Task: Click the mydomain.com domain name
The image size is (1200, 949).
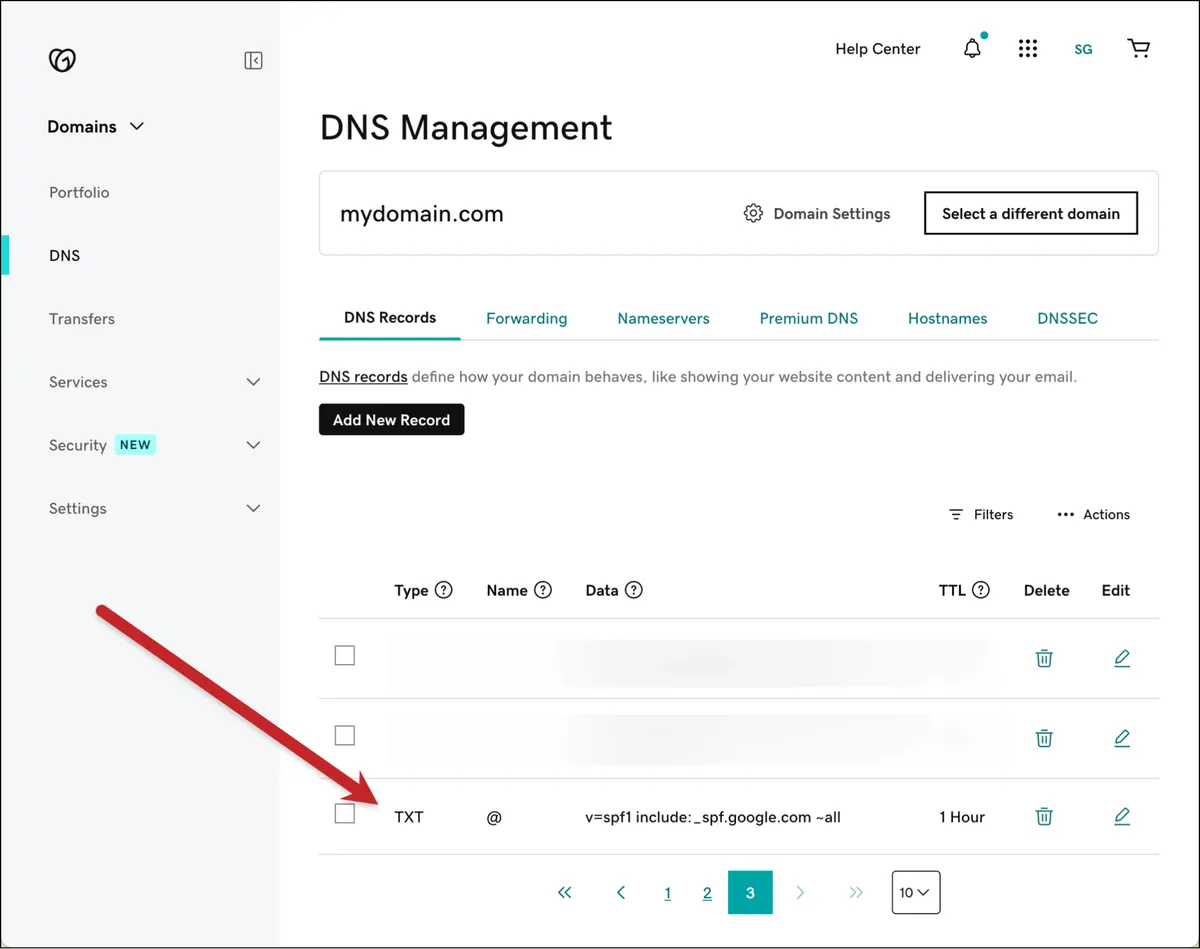Action: click(x=422, y=213)
